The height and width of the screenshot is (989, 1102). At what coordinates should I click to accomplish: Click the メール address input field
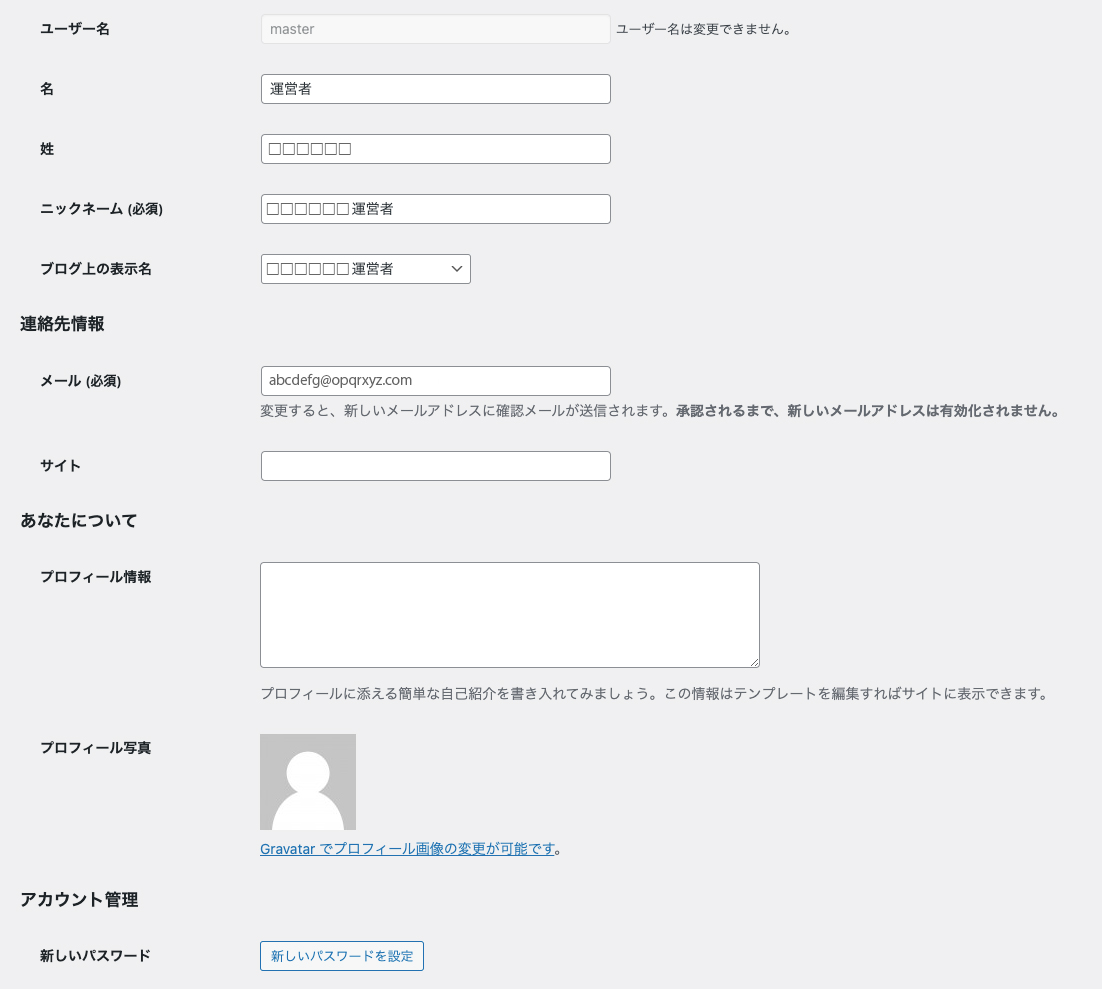click(435, 381)
